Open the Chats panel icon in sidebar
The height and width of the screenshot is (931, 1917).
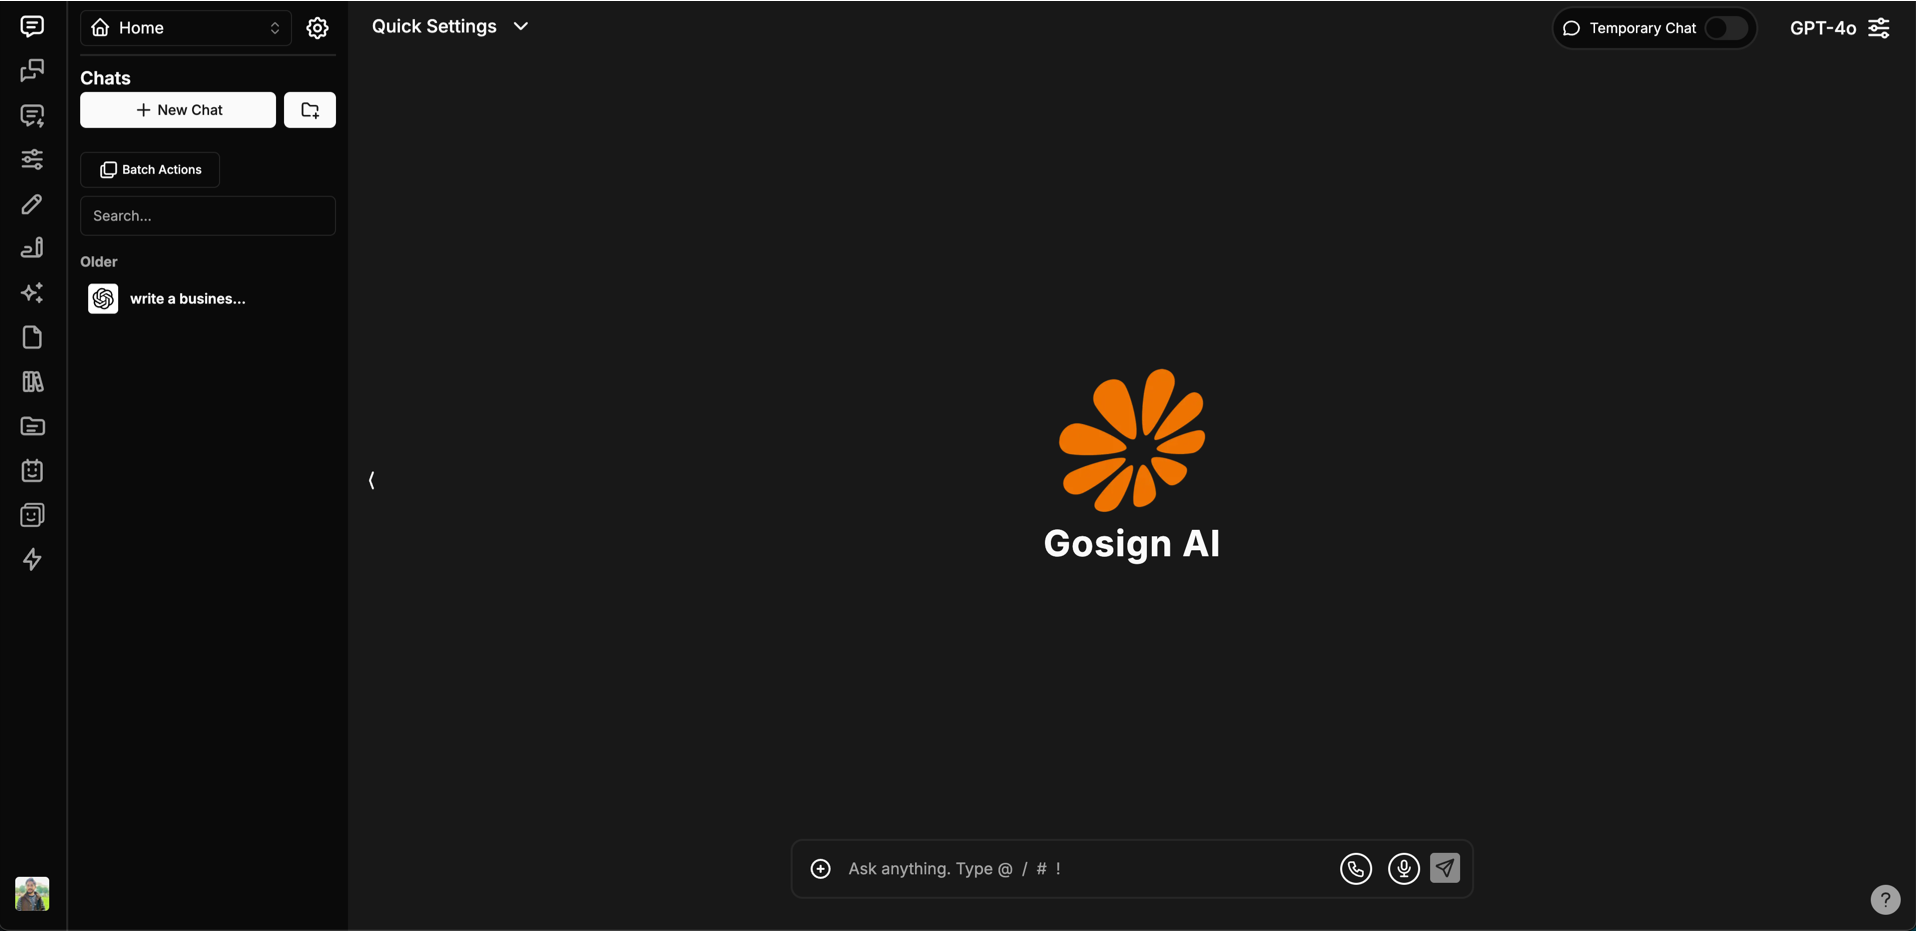click(x=32, y=27)
